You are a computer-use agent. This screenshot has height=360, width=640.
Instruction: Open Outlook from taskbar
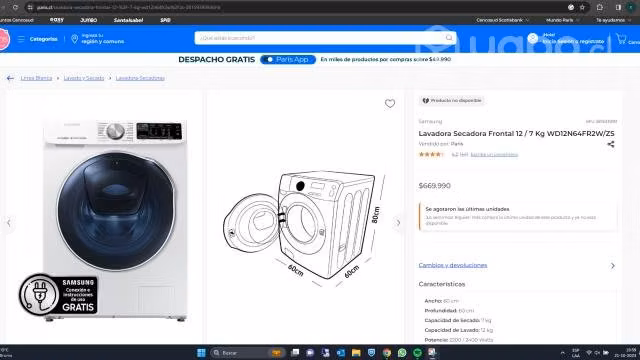tap(340, 353)
